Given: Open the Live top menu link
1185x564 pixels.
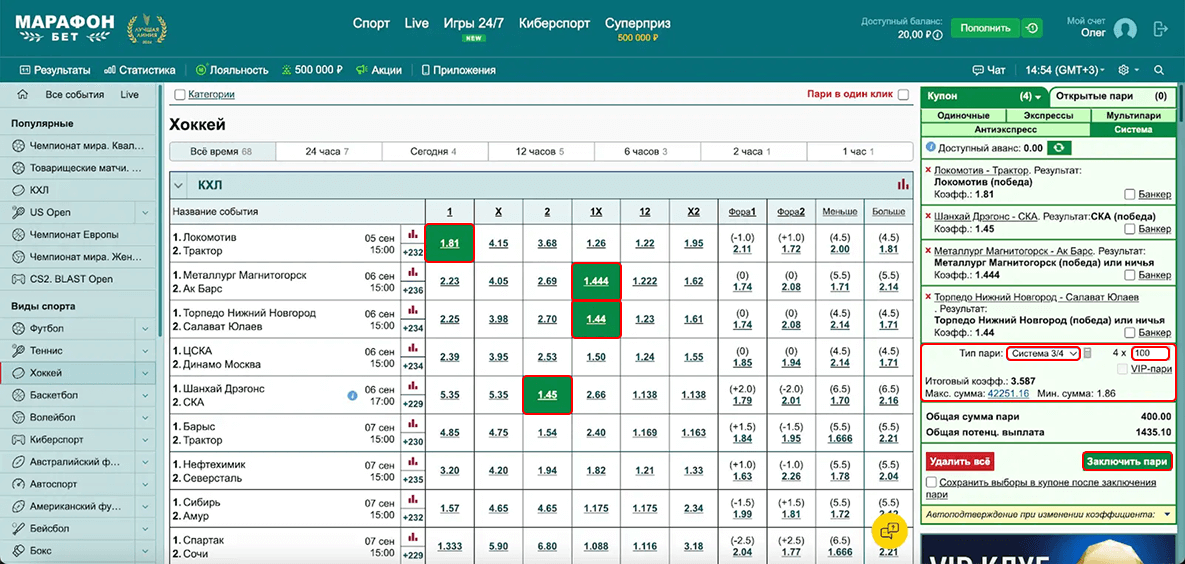Looking at the screenshot, I should pos(416,23).
